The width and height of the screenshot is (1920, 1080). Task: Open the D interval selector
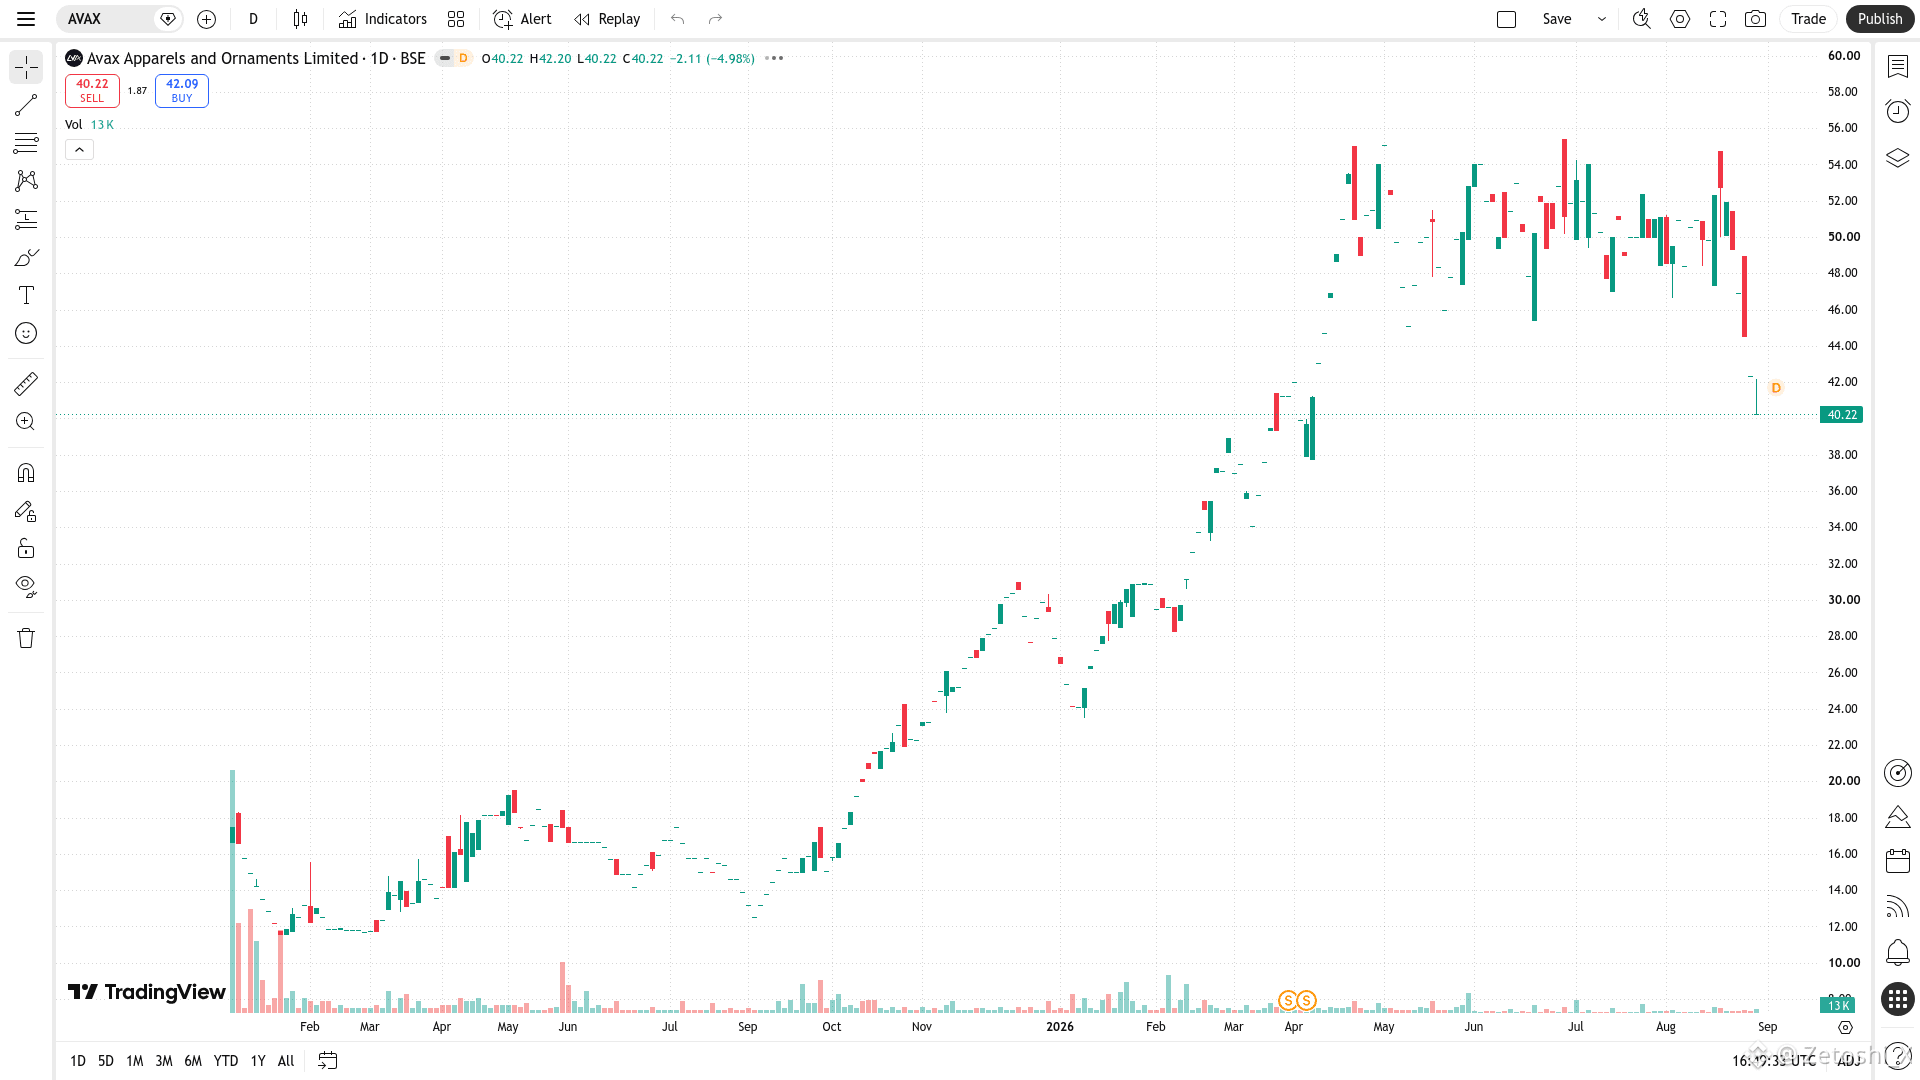253,19
